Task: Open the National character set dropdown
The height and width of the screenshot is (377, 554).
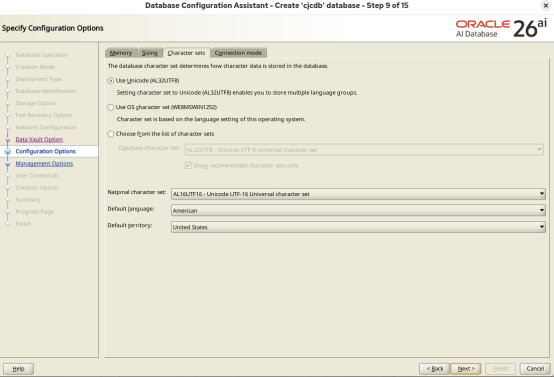Action: (358, 194)
